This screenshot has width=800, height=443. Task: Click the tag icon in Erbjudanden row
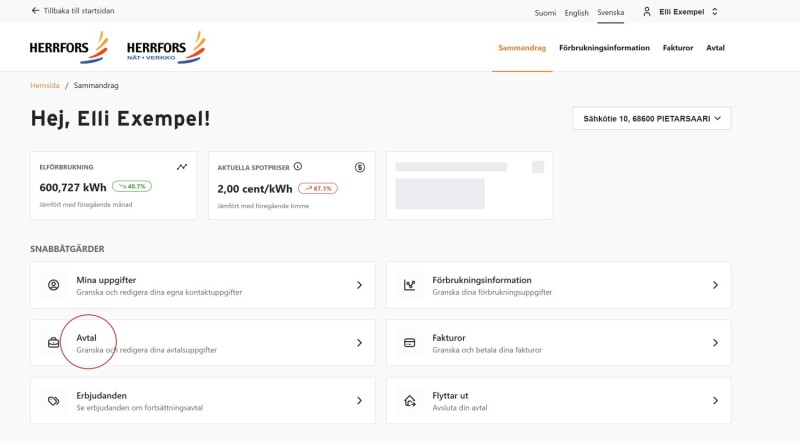pos(54,401)
